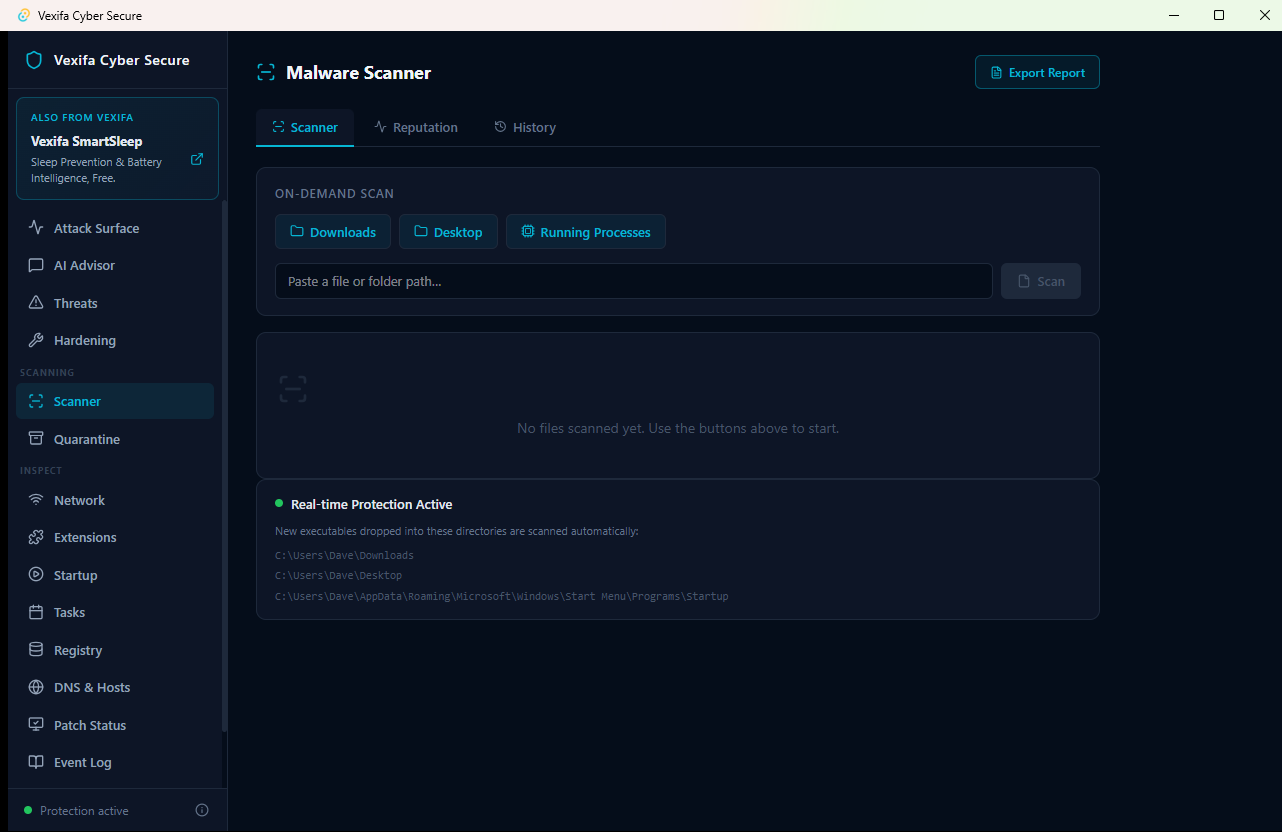Switch to the Scanner tab
The width and height of the screenshot is (1282, 832).
pos(305,127)
